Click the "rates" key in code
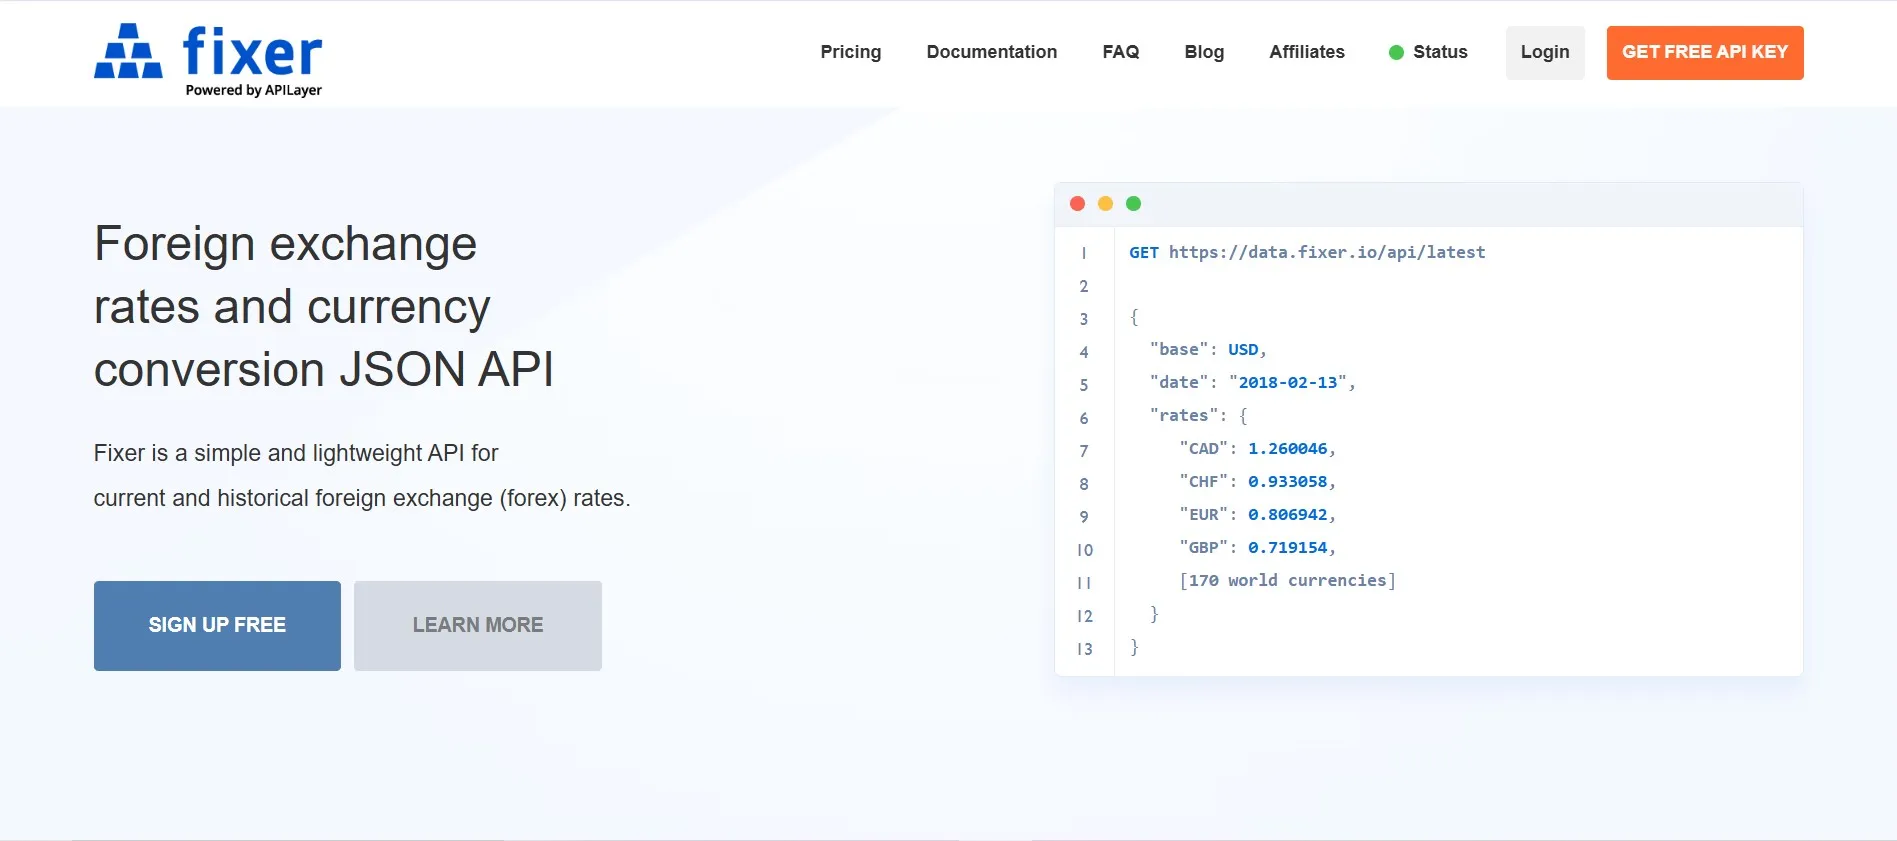 [1183, 416]
